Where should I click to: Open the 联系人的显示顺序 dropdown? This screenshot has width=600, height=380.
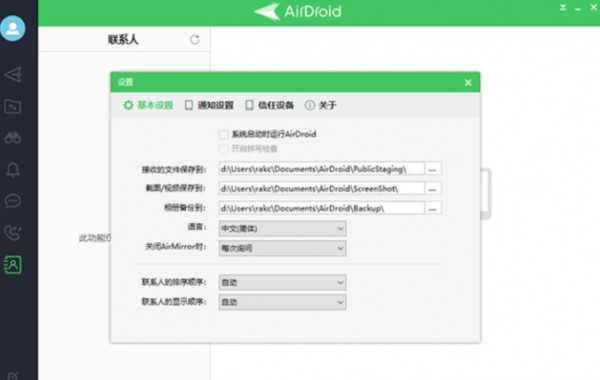tap(282, 302)
